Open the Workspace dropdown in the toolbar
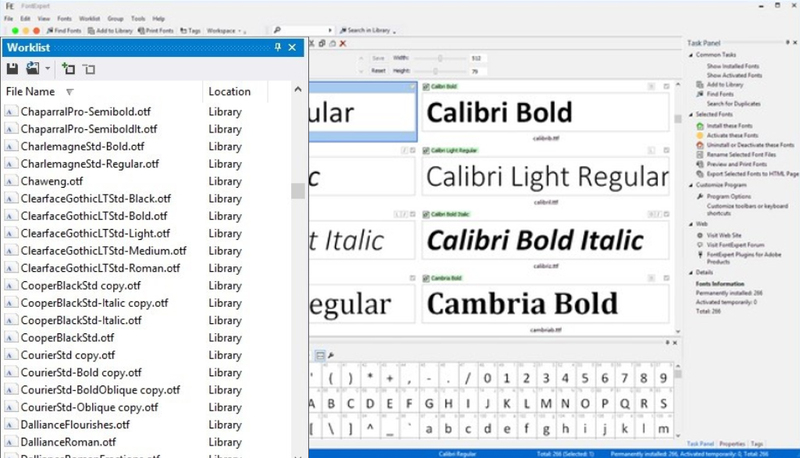This screenshot has width=800, height=458. coord(224,31)
